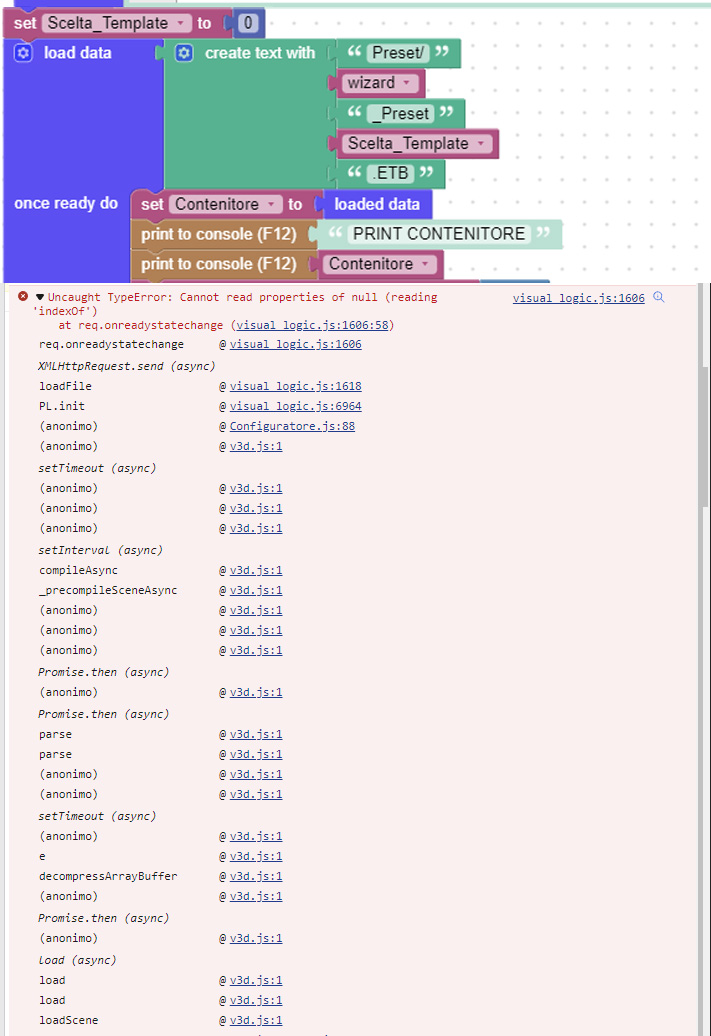This screenshot has height=1036, width=711.
Task: Open v3d.js:1 link for _precompileSceneAsync
Action: [256, 590]
